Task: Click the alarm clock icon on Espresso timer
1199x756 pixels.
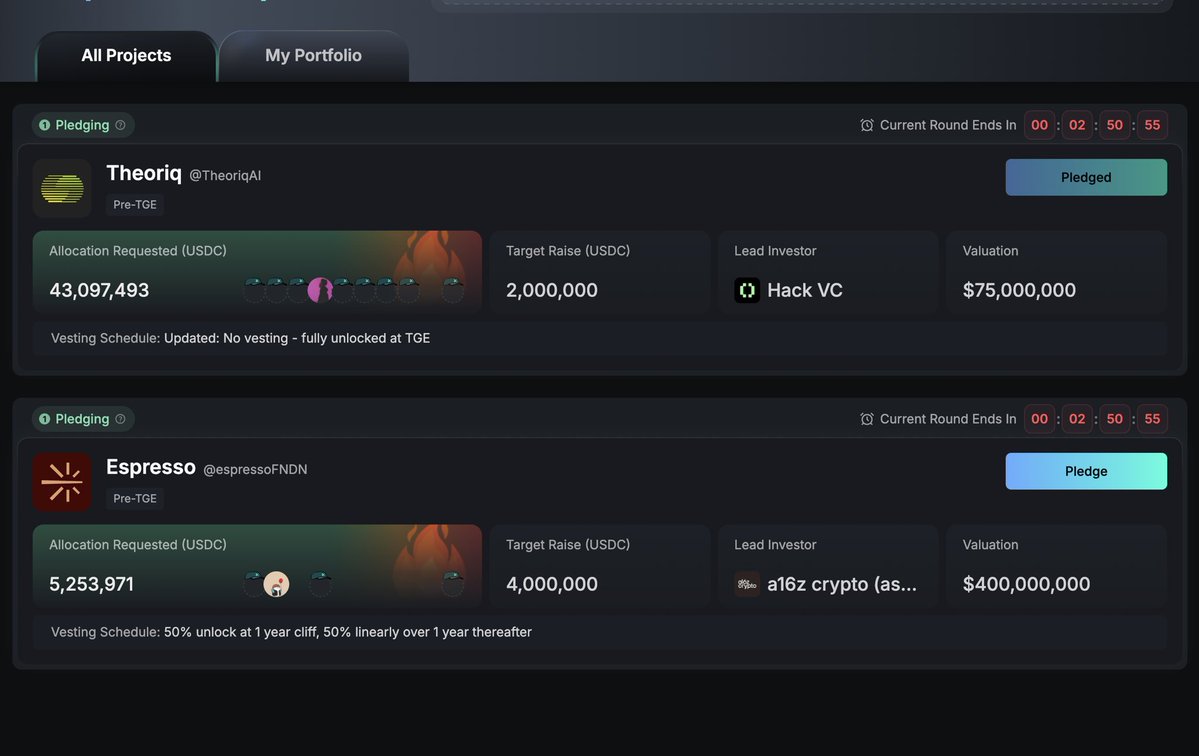Action: 866,419
